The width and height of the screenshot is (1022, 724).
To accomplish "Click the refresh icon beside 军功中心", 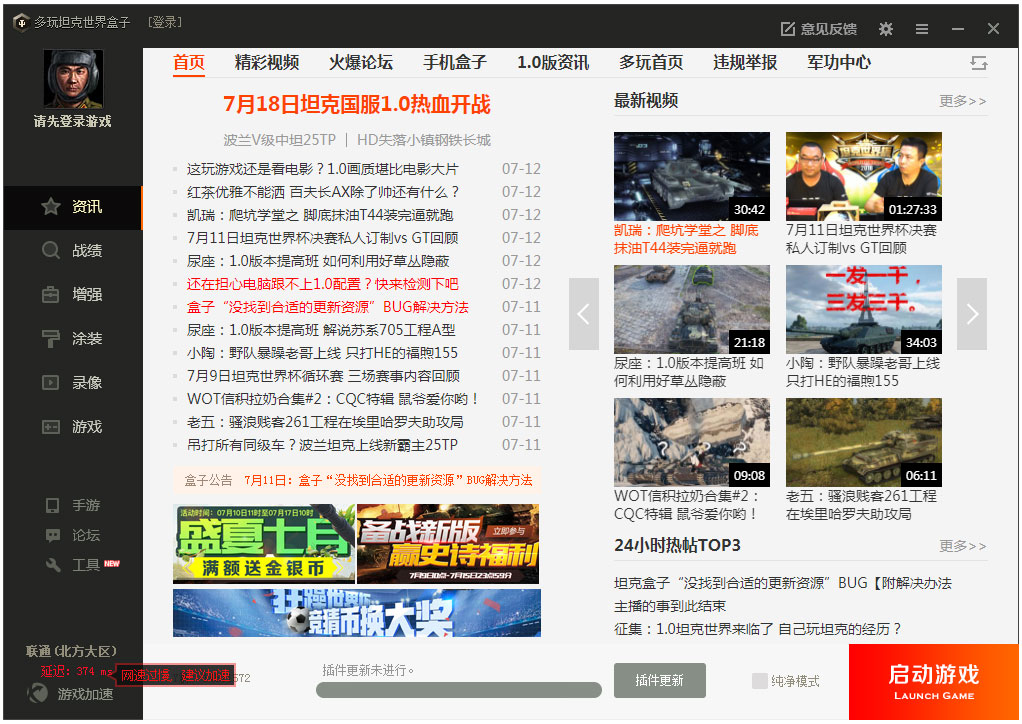I will coord(978,63).
